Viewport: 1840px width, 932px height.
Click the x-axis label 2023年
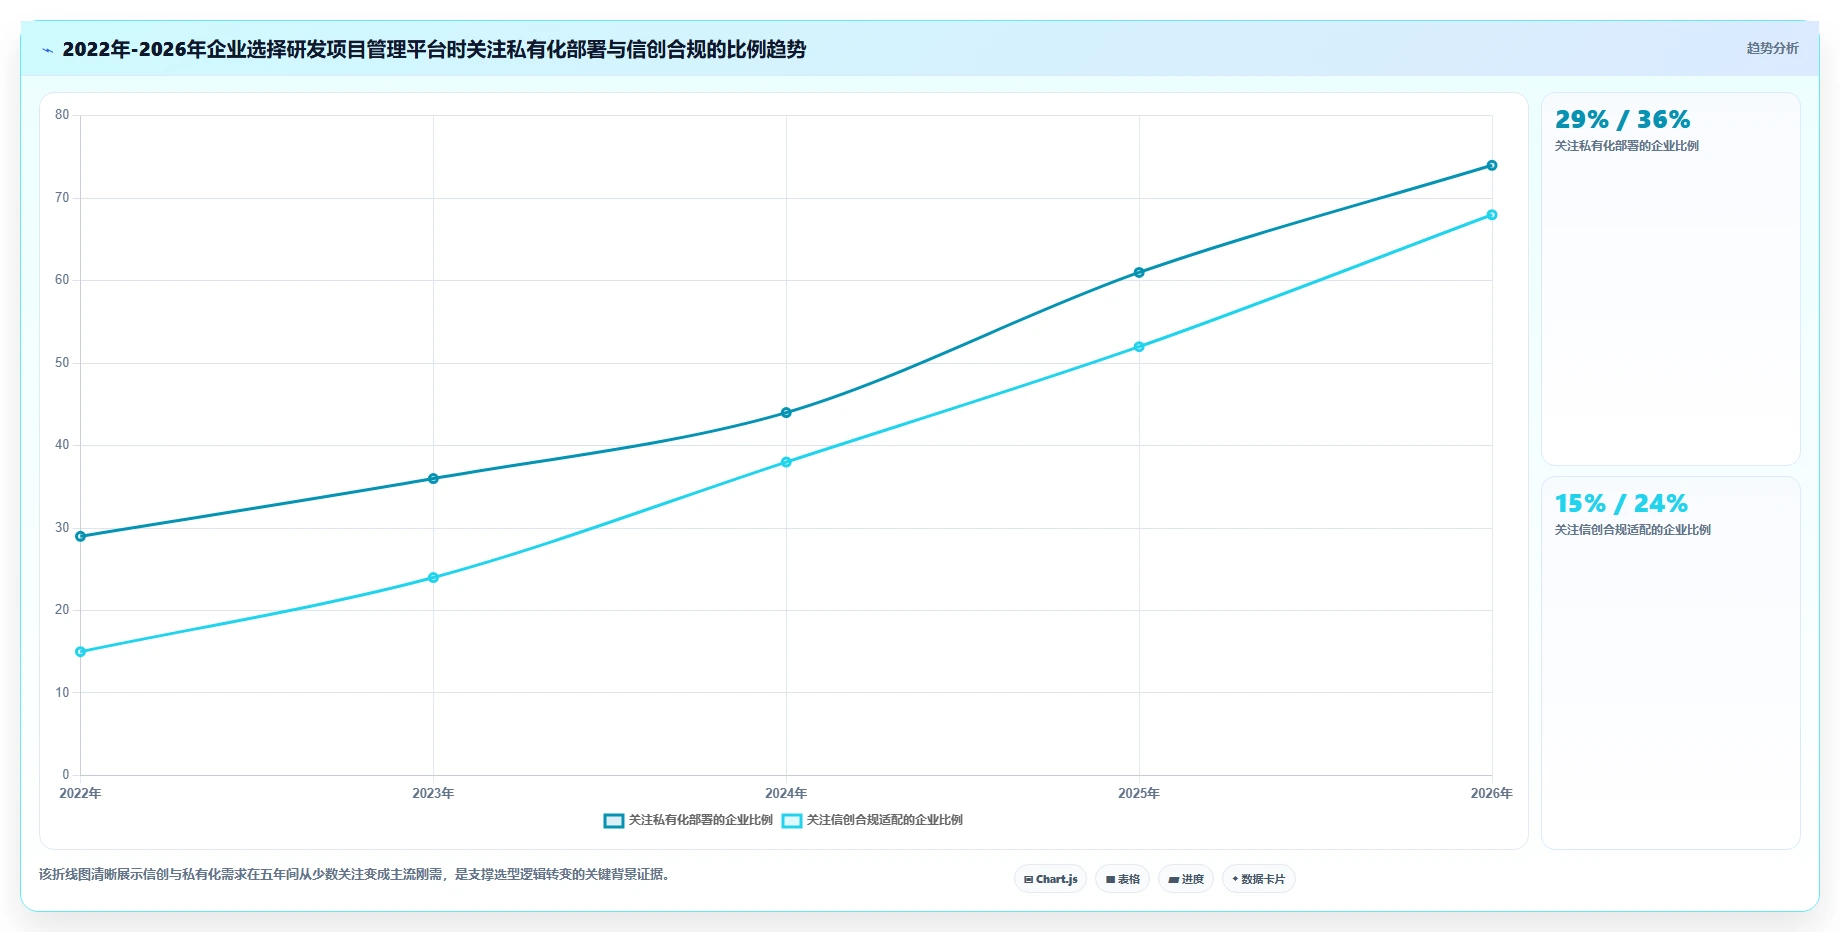[433, 794]
